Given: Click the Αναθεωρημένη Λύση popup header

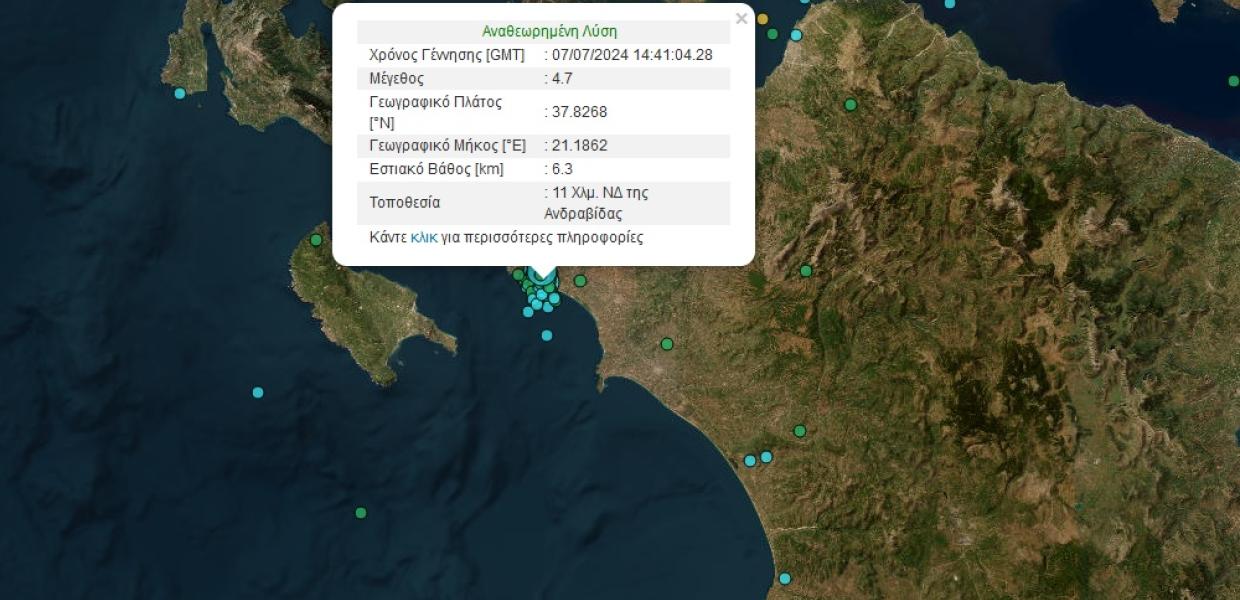Looking at the screenshot, I should click(549, 31).
